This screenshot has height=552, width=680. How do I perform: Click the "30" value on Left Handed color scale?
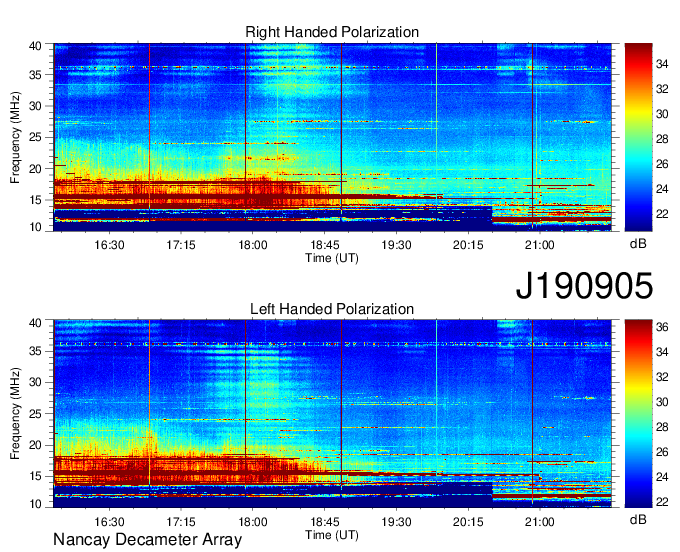[x=662, y=402]
